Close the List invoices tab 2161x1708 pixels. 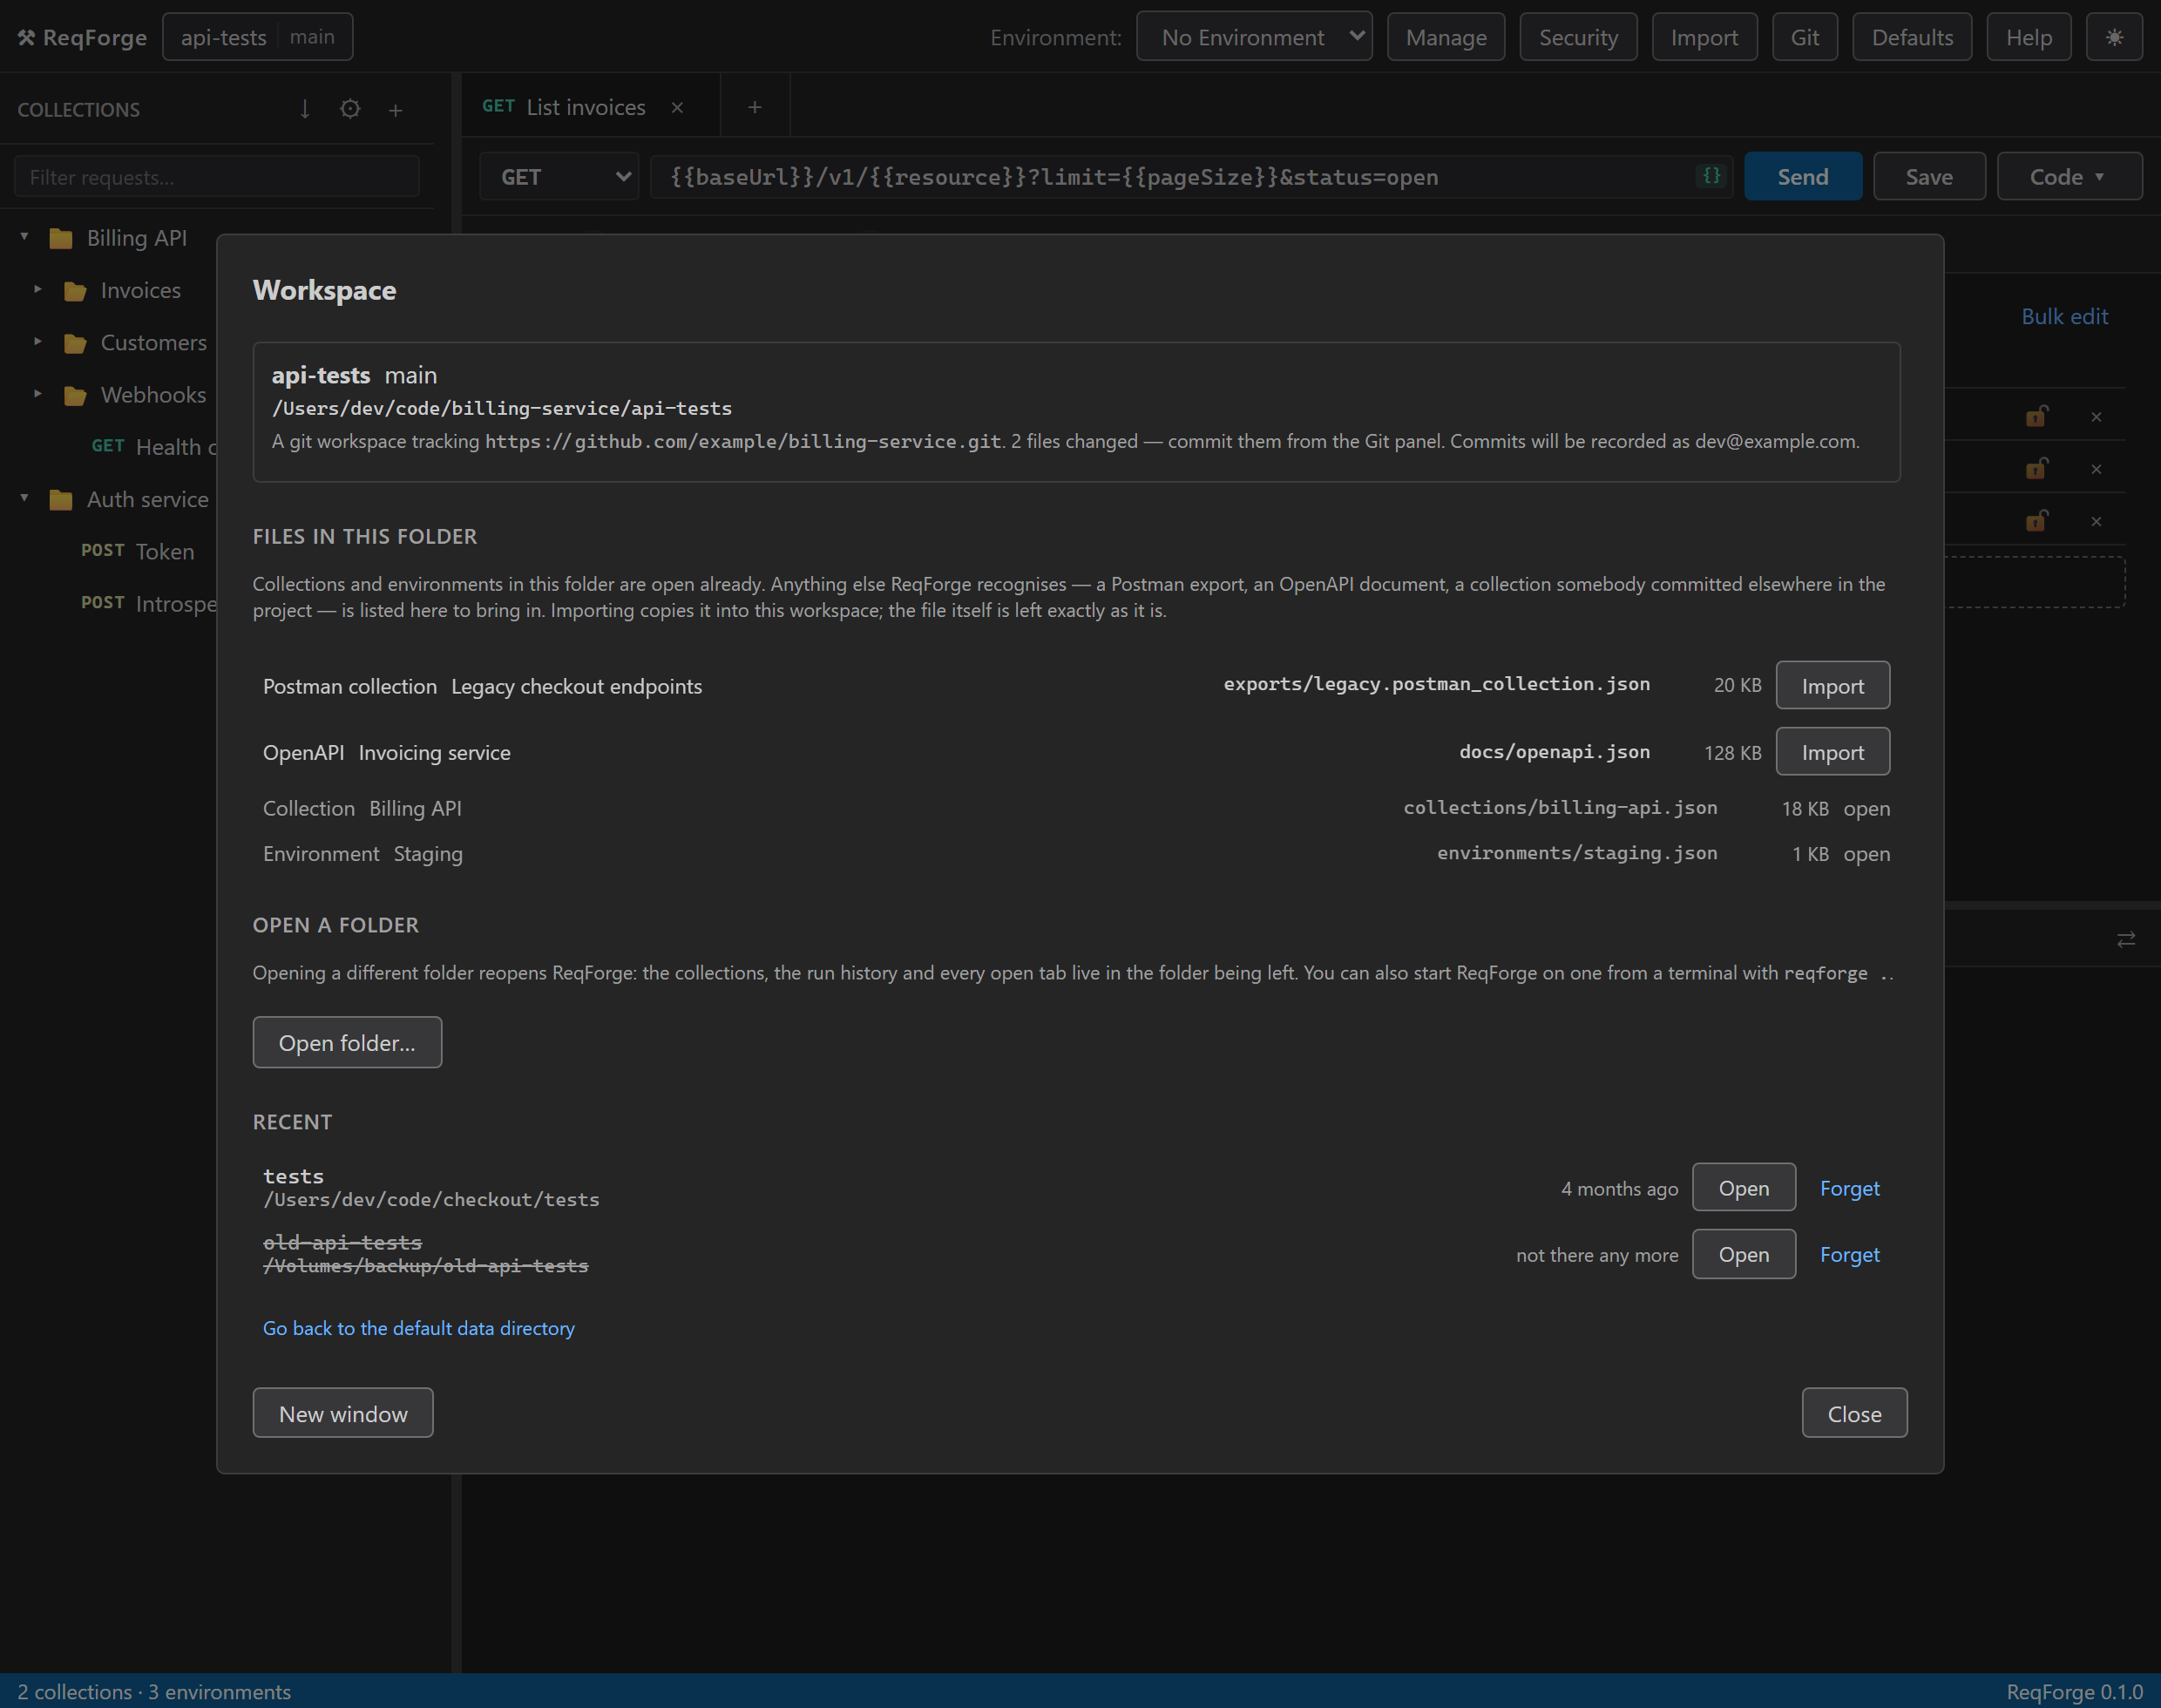click(x=677, y=107)
